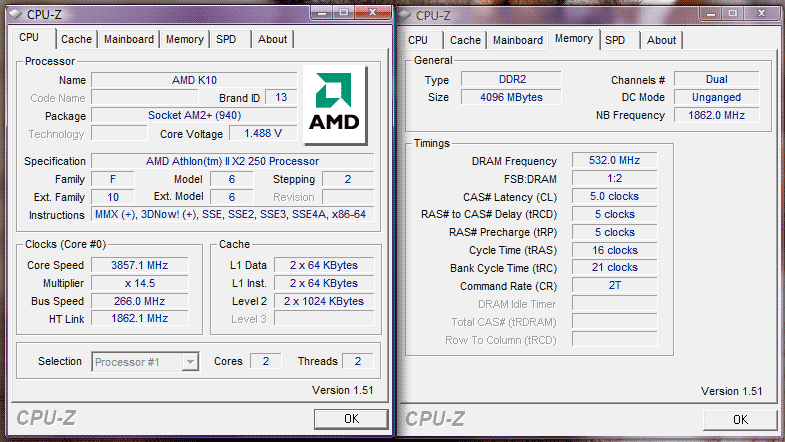Click the Channels # value 'Dual'

pos(717,79)
